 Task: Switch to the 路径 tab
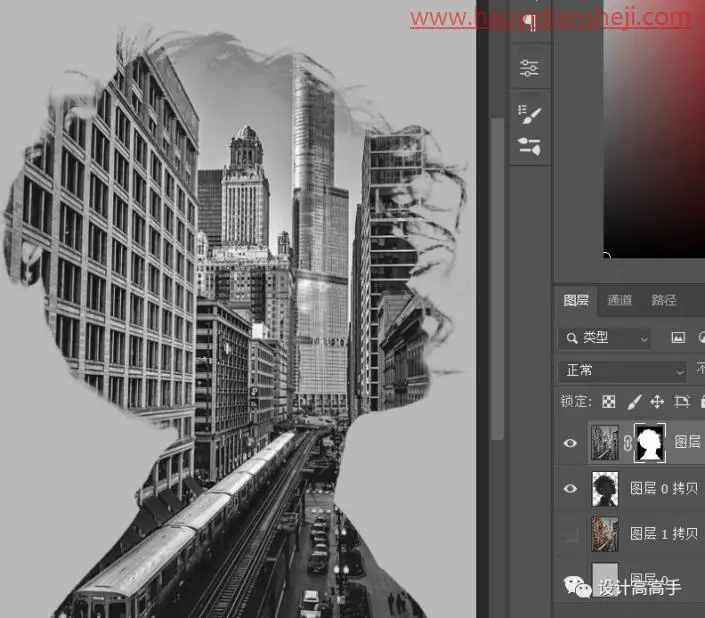[x=663, y=300]
